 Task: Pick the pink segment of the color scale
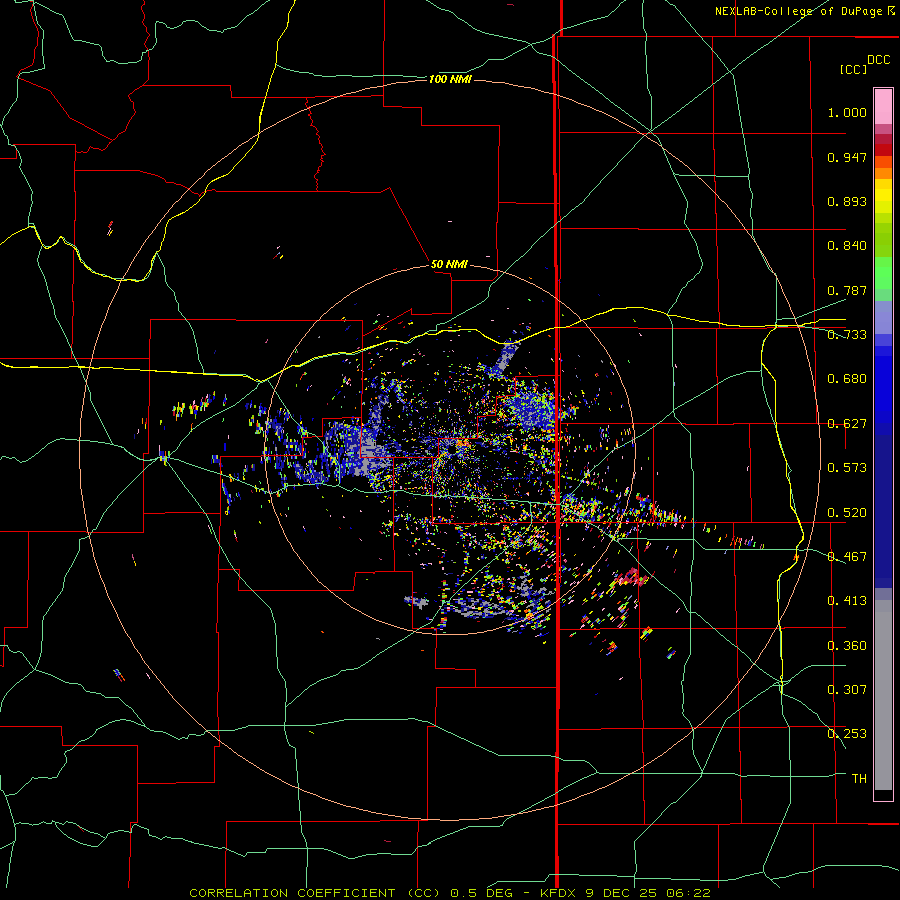883,107
